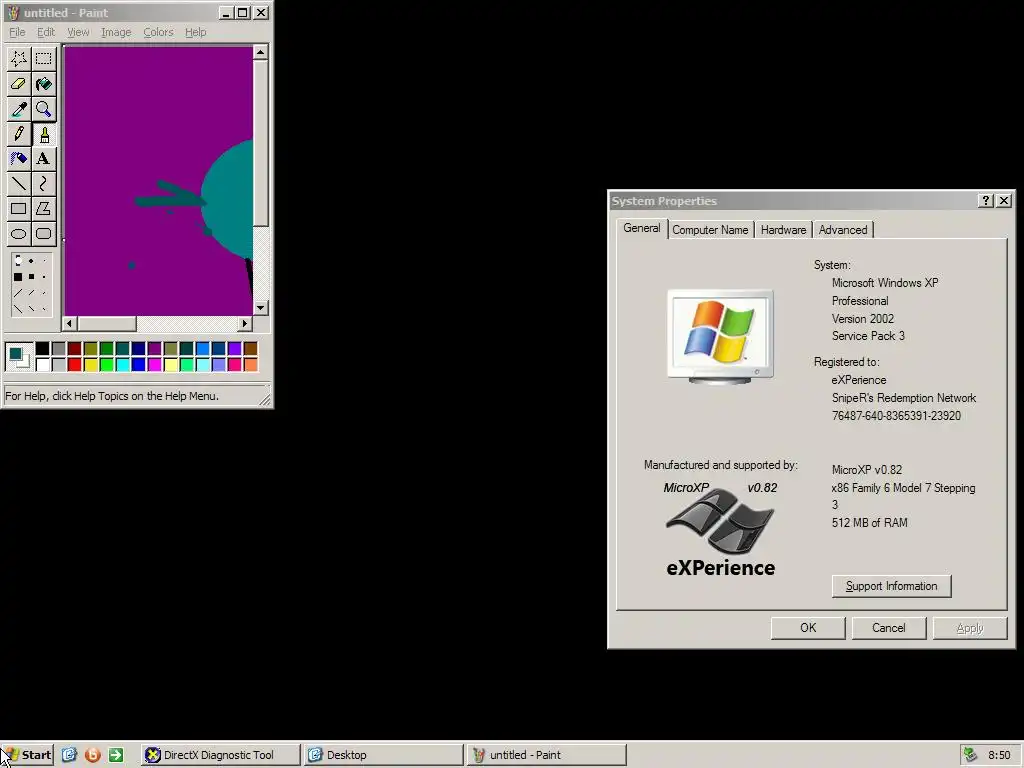Select the rectangular Select tool in Paint

pyautogui.click(x=44, y=59)
